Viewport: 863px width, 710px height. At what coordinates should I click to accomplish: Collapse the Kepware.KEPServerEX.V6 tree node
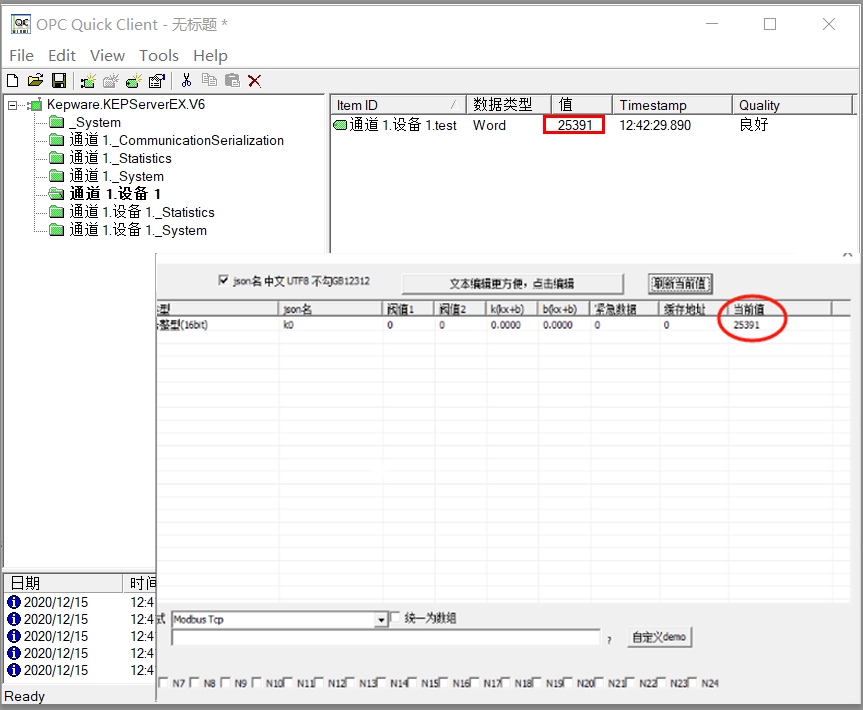(12, 105)
